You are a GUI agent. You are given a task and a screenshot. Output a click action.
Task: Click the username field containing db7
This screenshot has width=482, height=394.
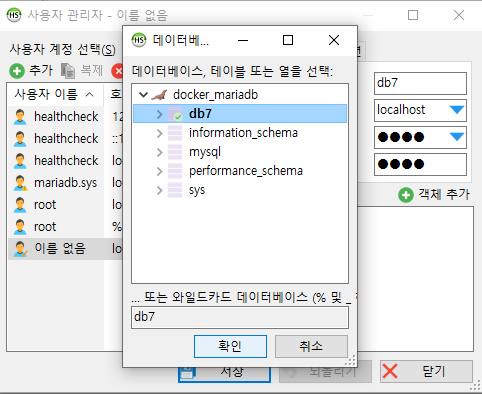point(420,83)
